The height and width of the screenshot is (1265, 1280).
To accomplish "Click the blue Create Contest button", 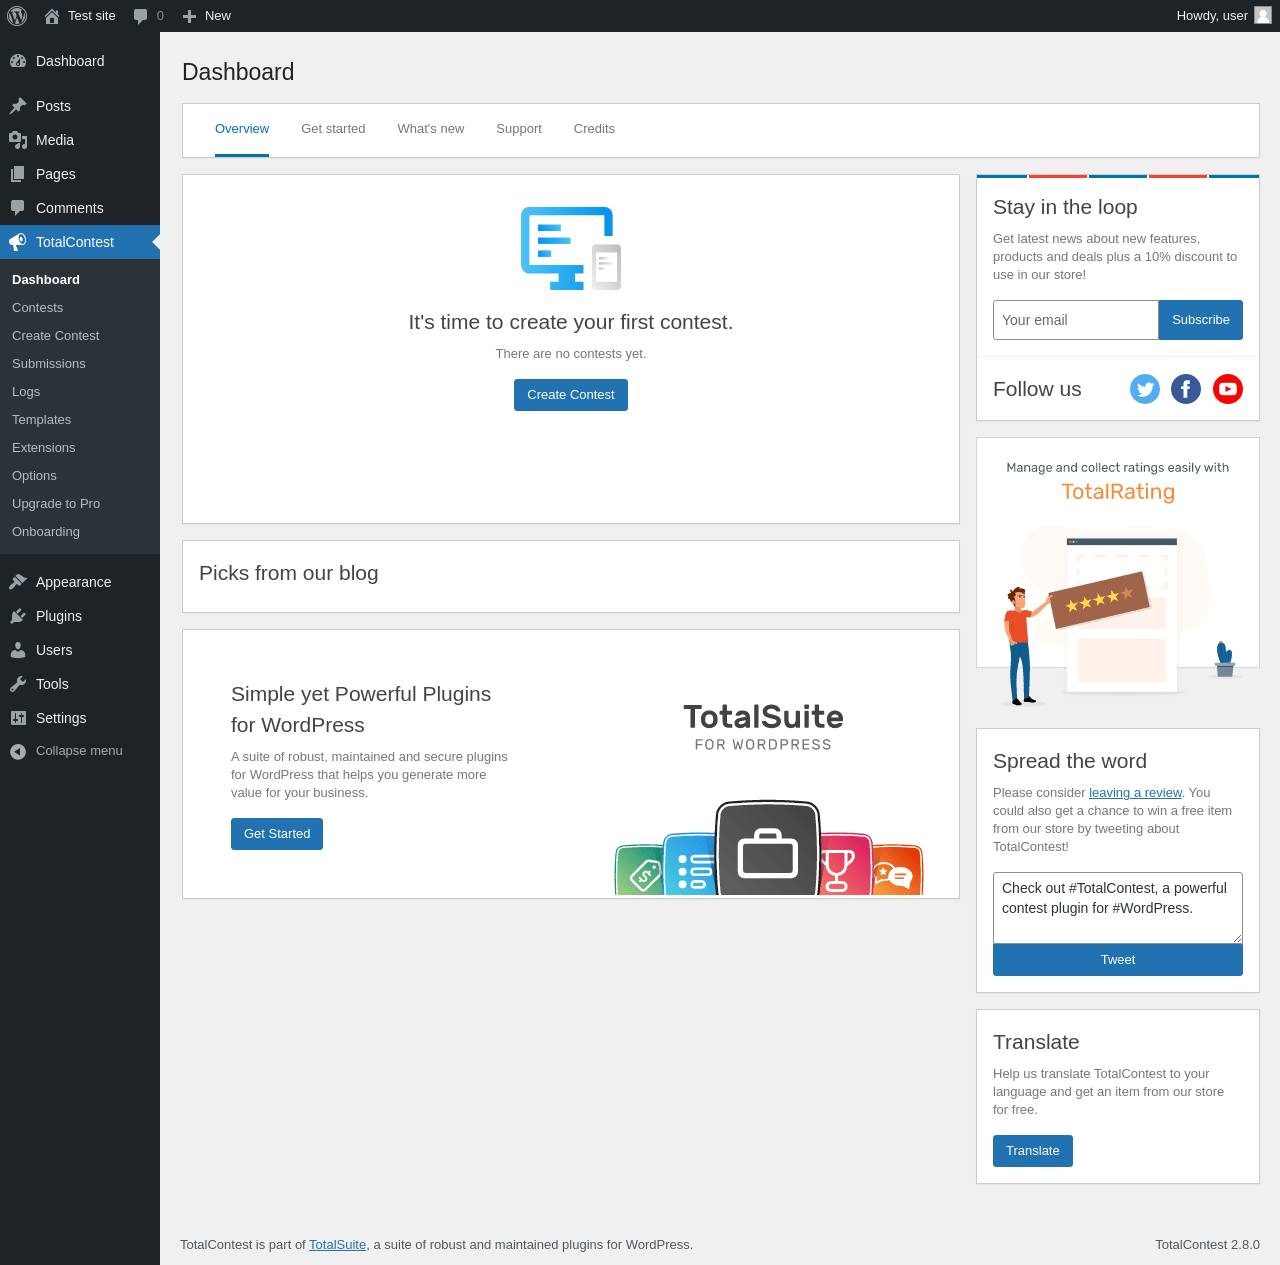I will coord(571,395).
